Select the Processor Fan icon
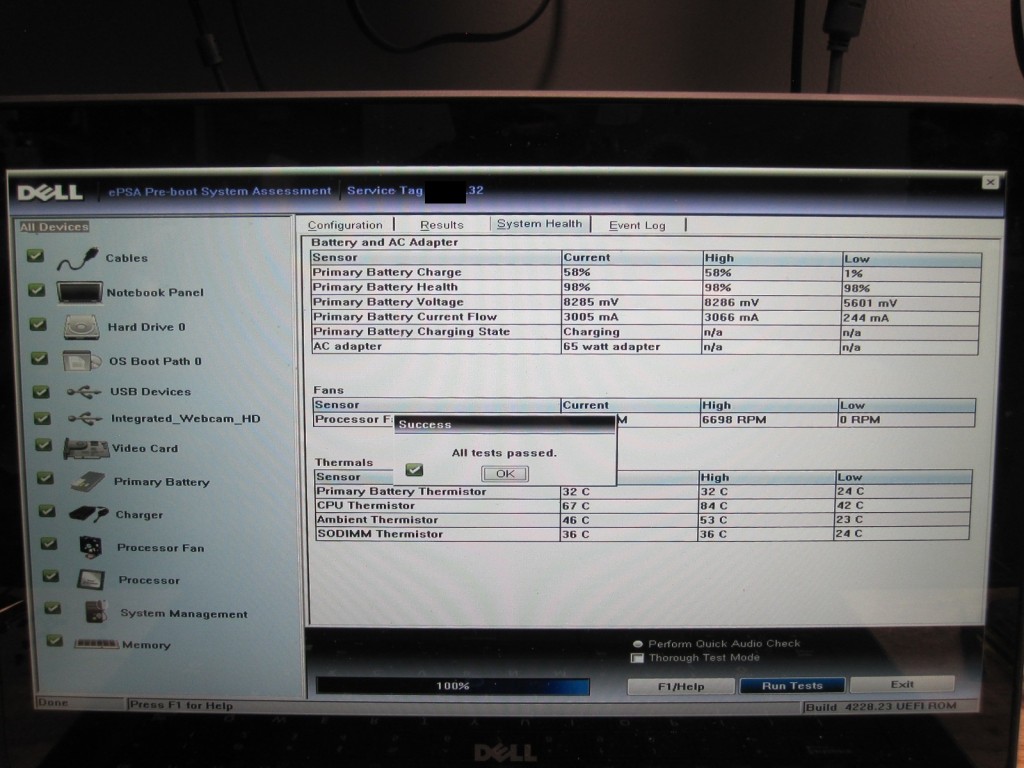Image resolution: width=1024 pixels, height=768 pixels. [x=91, y=547]
